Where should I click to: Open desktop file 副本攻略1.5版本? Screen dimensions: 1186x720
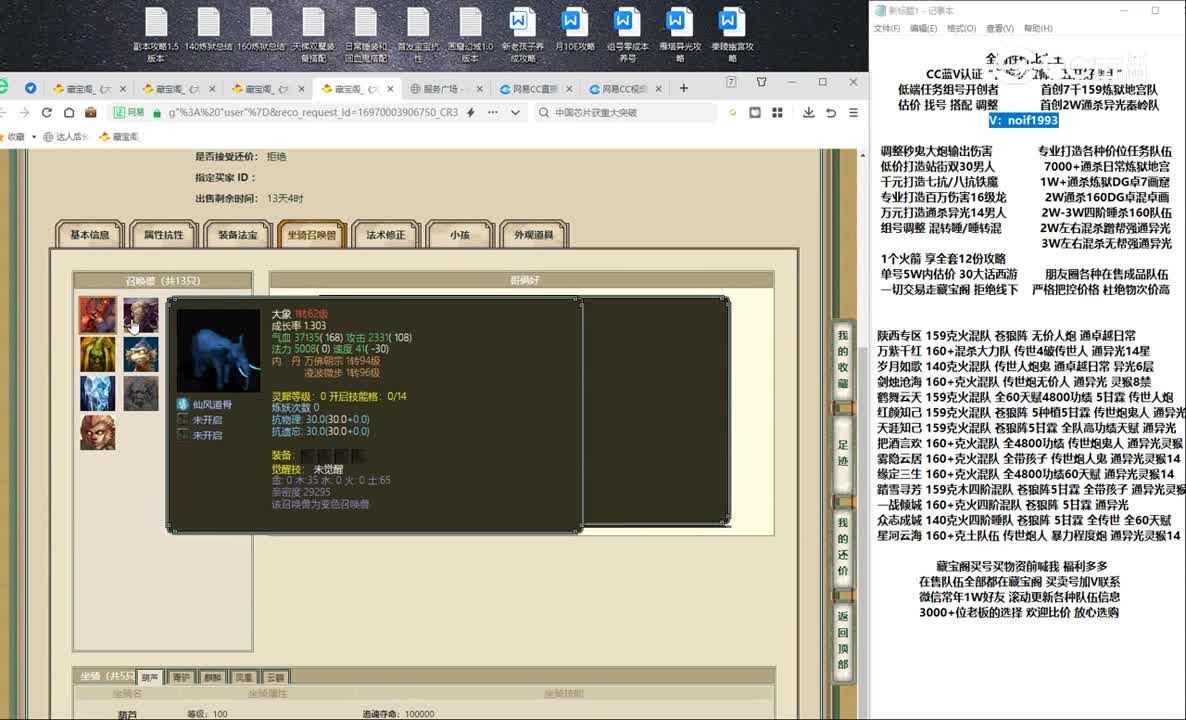(x=156, y=35)
